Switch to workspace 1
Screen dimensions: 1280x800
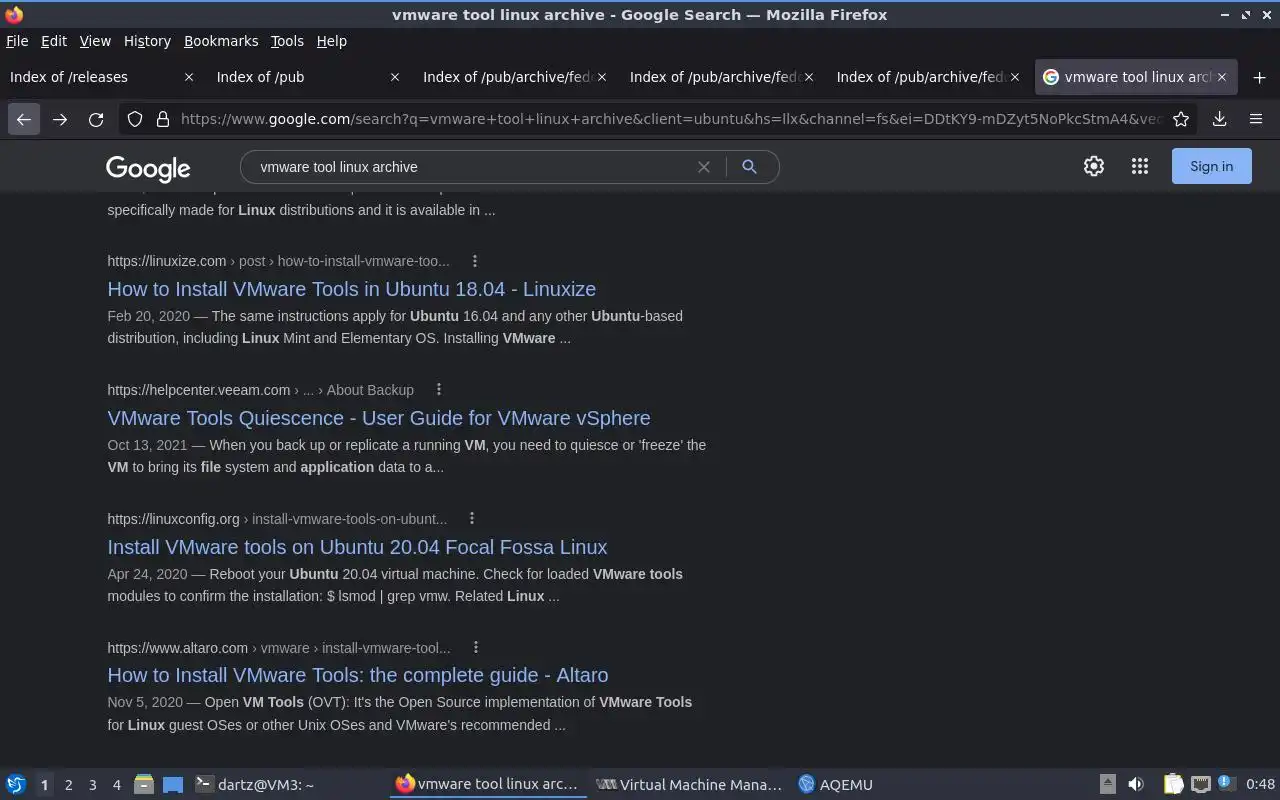tap(44, 784)
